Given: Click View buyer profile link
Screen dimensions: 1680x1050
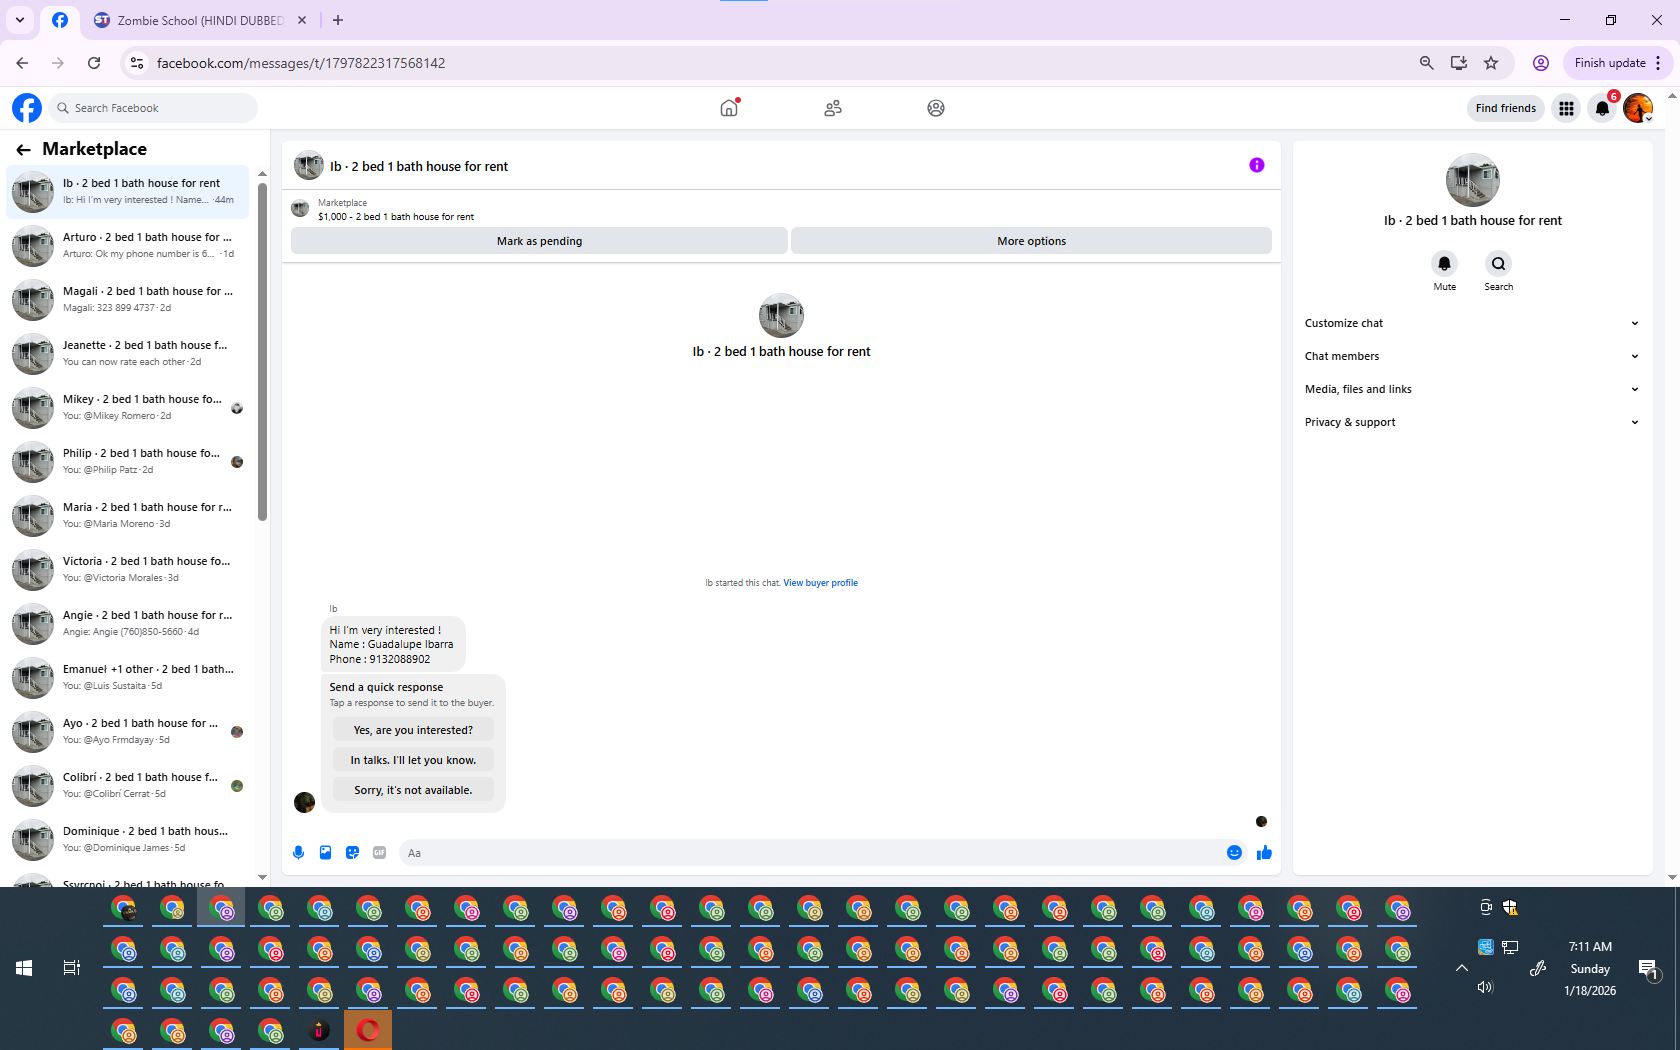Looking at the screenshot, I should [x=820, y=583].
